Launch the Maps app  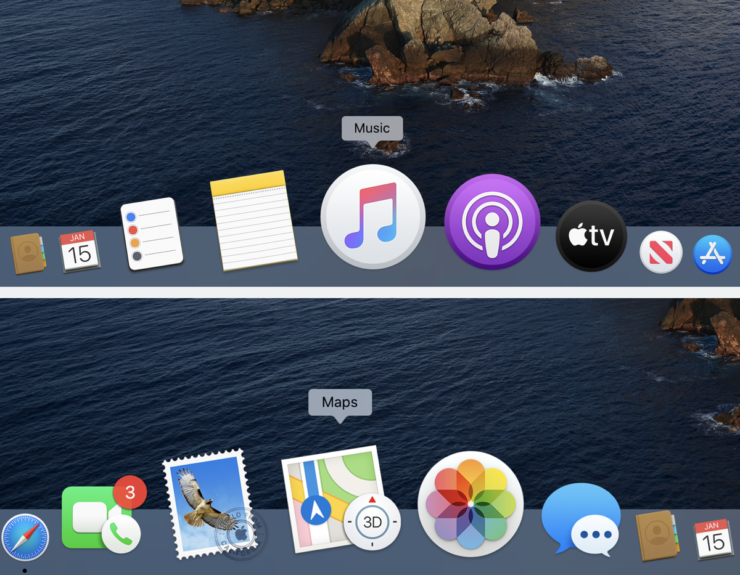[x=340, y=499]
